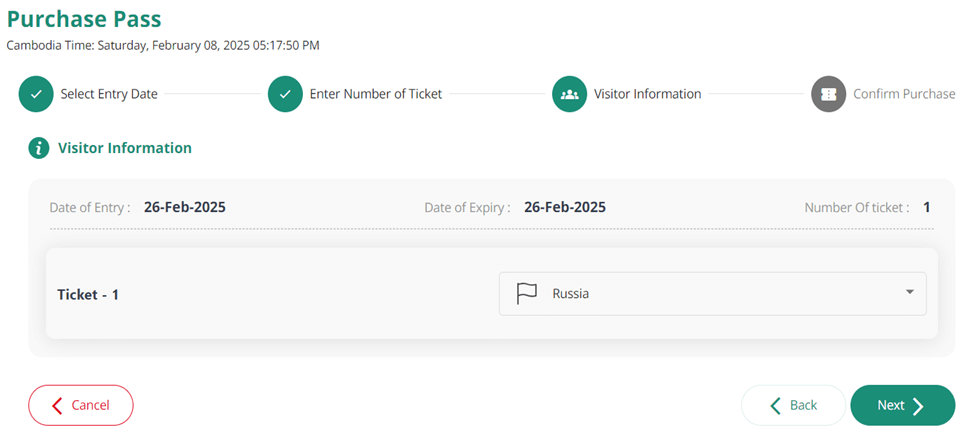
Task: Click the Visitor Information people step icon
Action: point(569,94)
